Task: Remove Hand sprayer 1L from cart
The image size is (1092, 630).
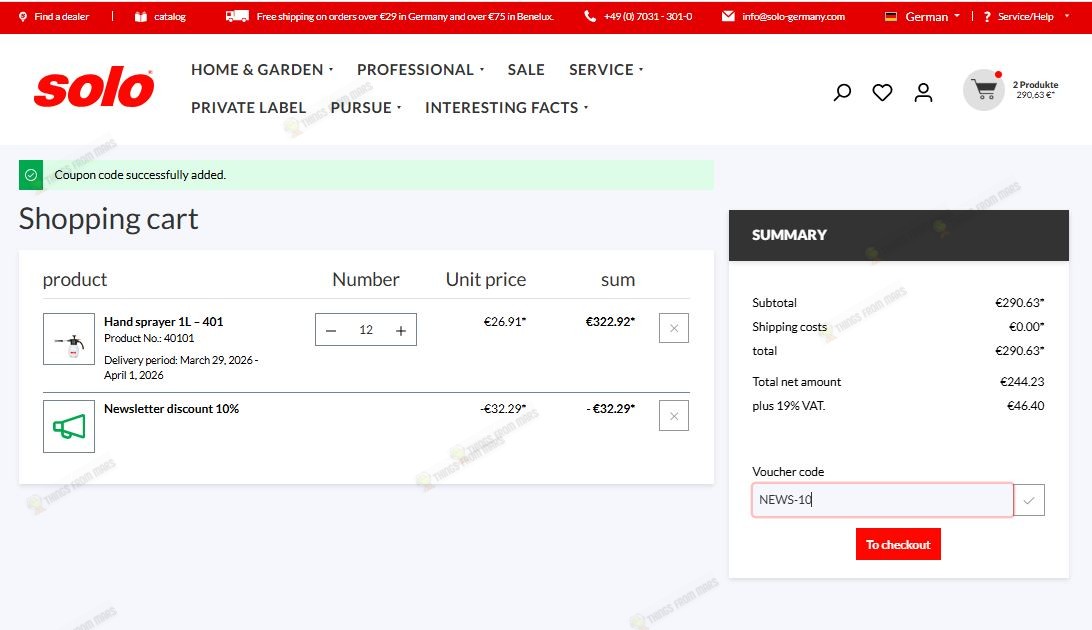Action: 673,328
